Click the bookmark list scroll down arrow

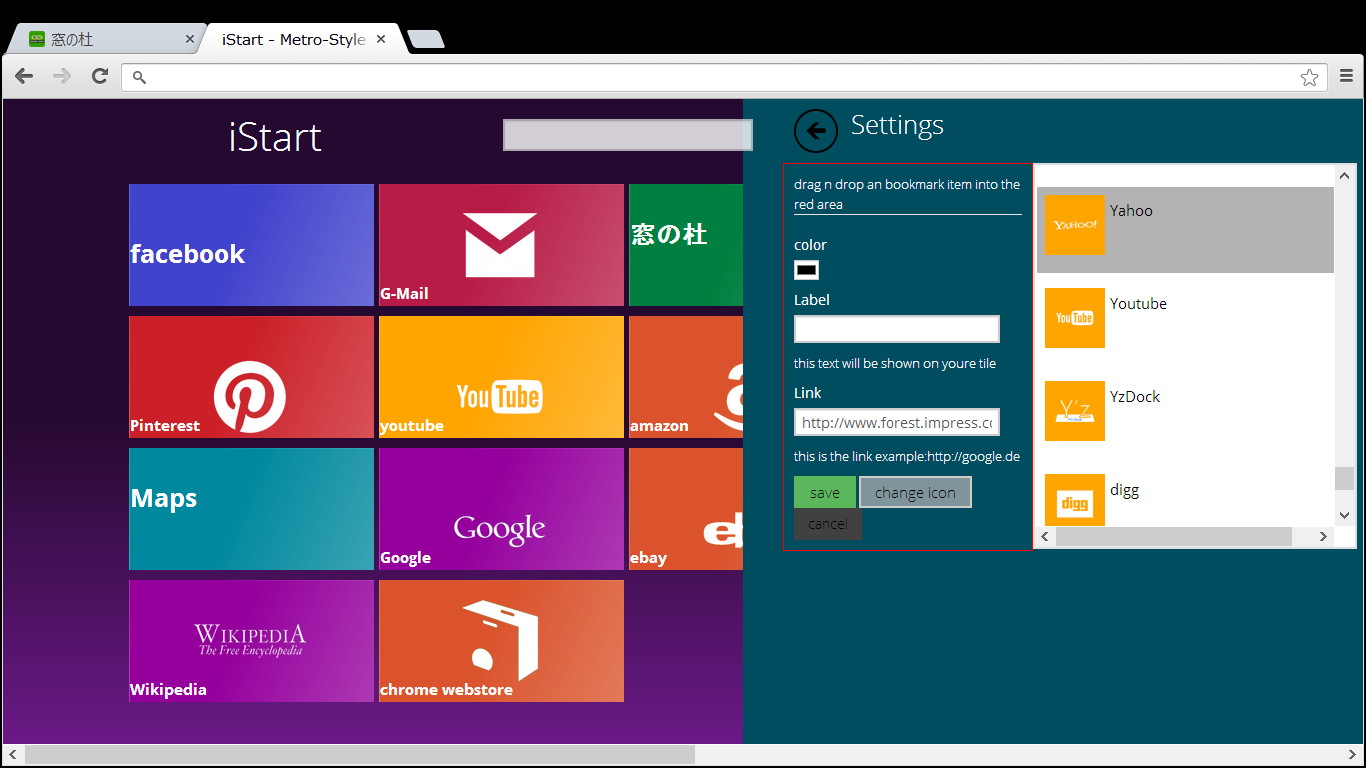pos(1345,515)
